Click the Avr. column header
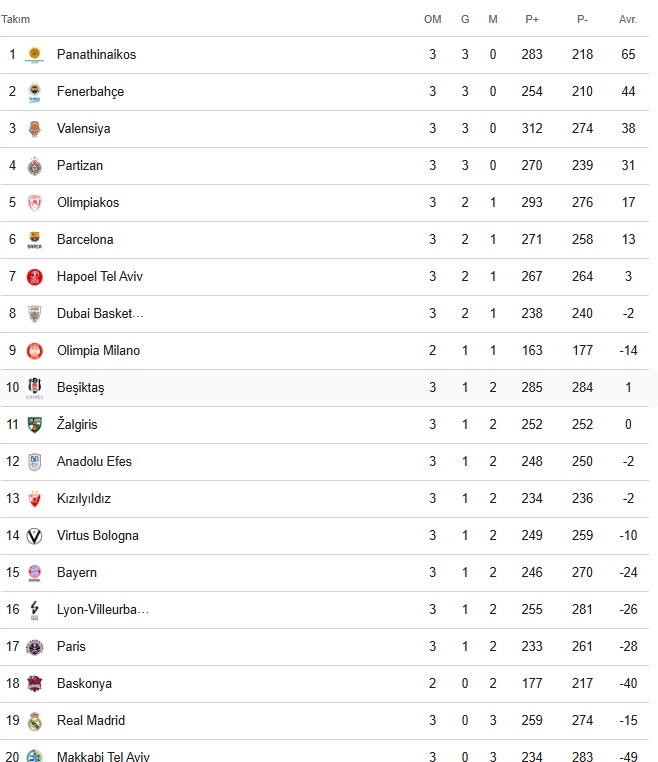 pyautogui.click(x=628, y=19)
